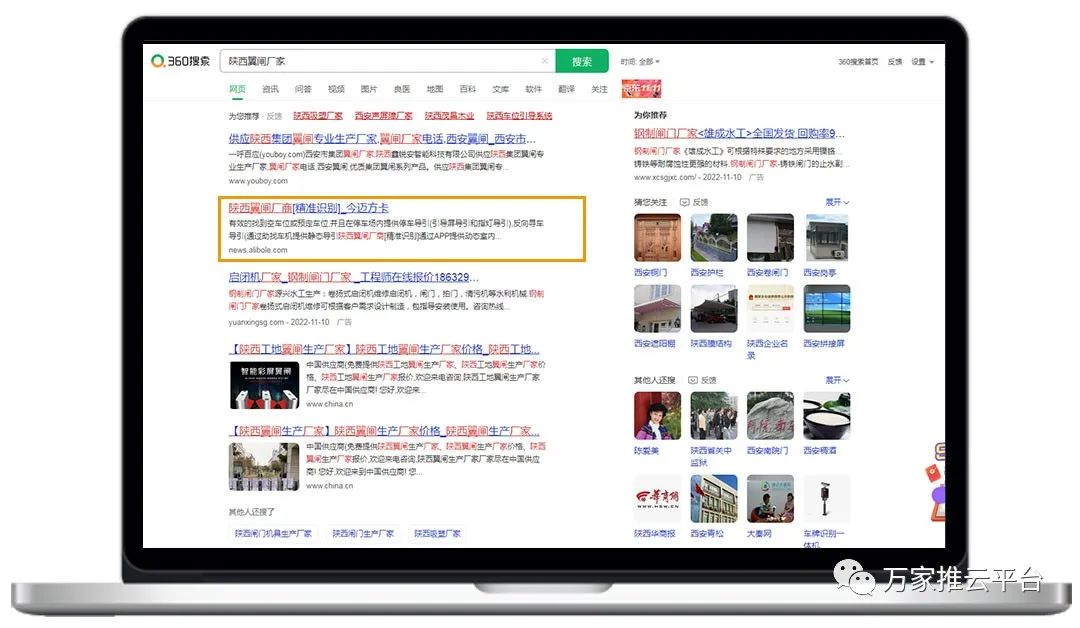This screenshot has height=628, width=1080.
Task: Open the 京东11.11 promotional banner
Action: 642,88
